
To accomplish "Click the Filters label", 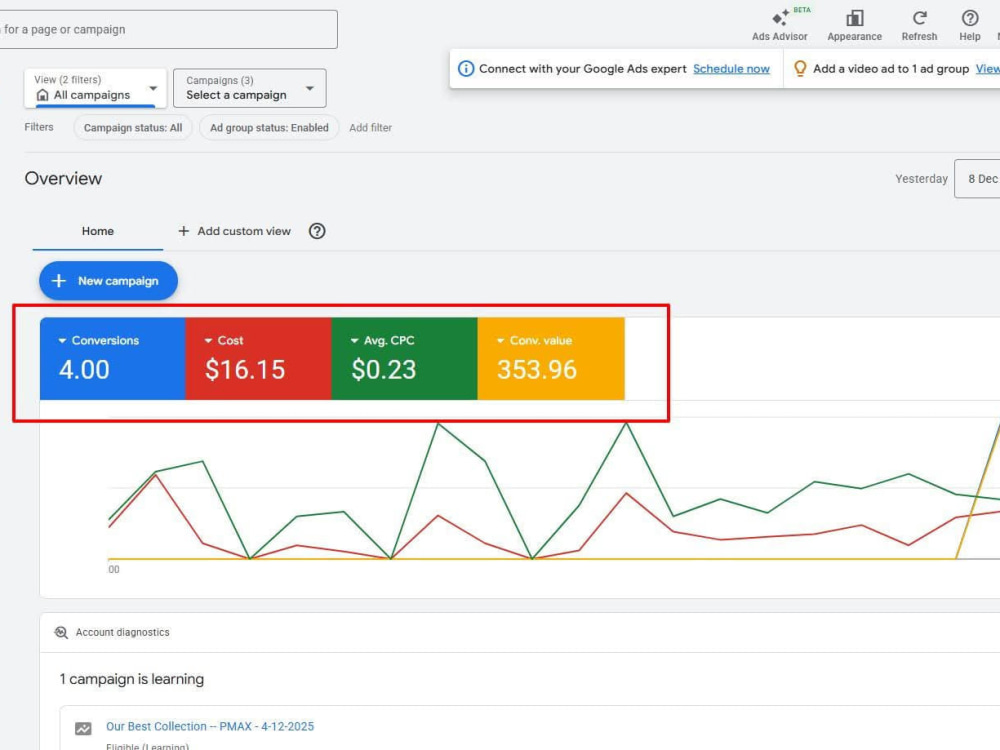I will point(39,127).
